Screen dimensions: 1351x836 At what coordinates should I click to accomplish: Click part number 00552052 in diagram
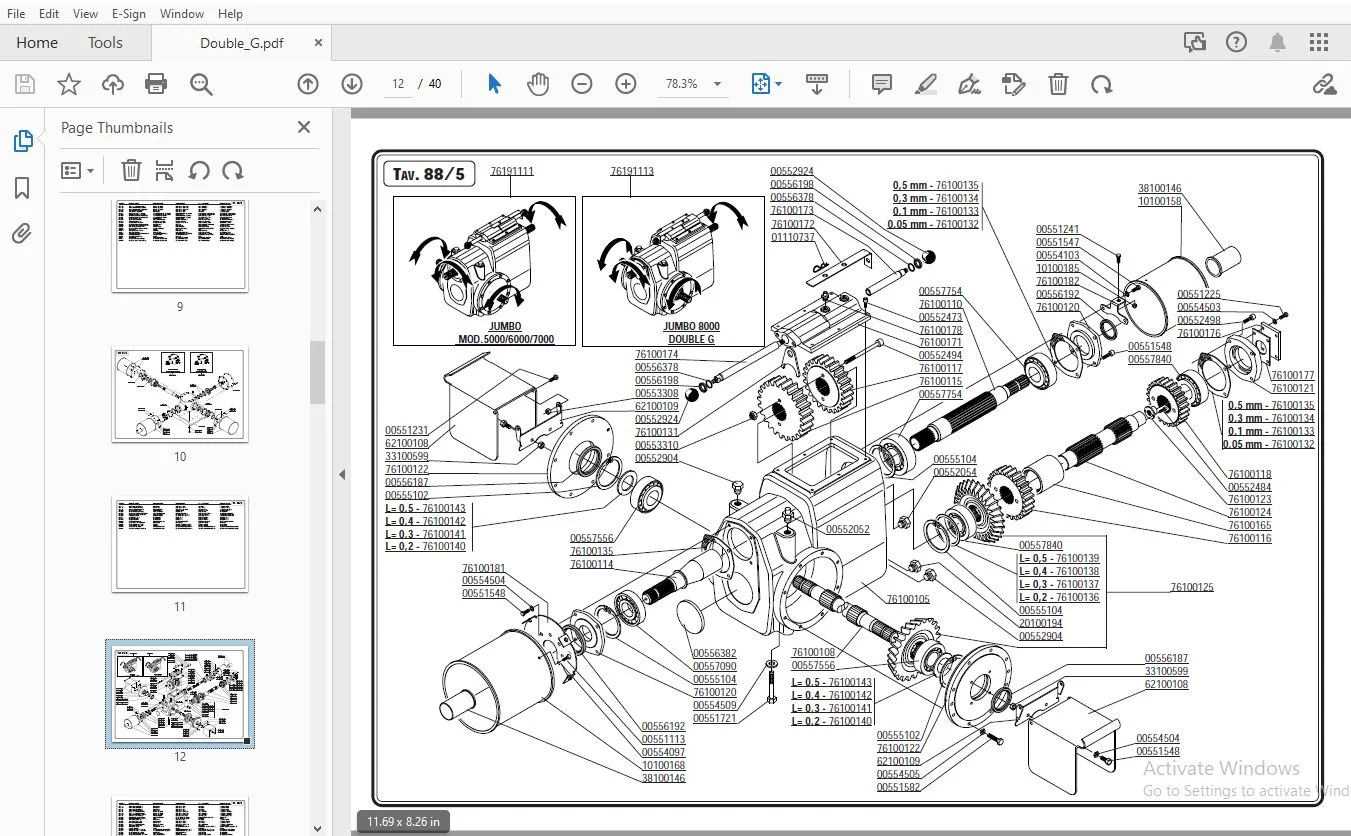pyautogui.click(x=848, y=529)
